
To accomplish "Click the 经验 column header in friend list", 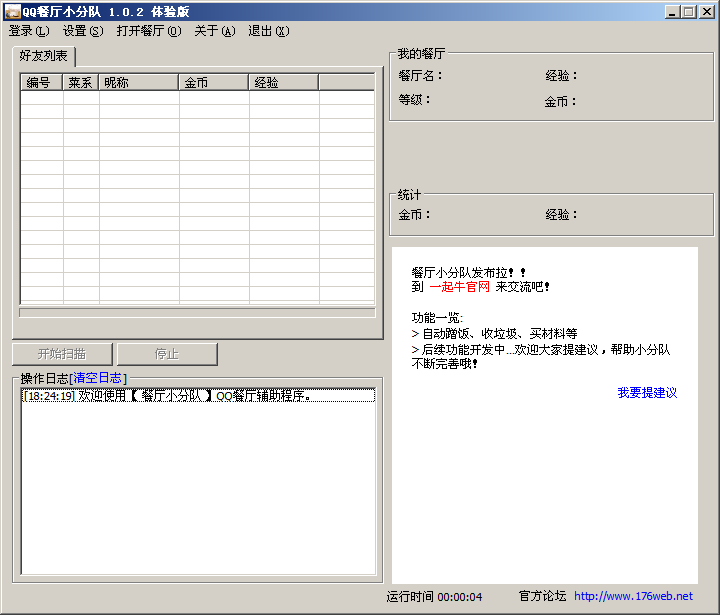I will point(284,83).
